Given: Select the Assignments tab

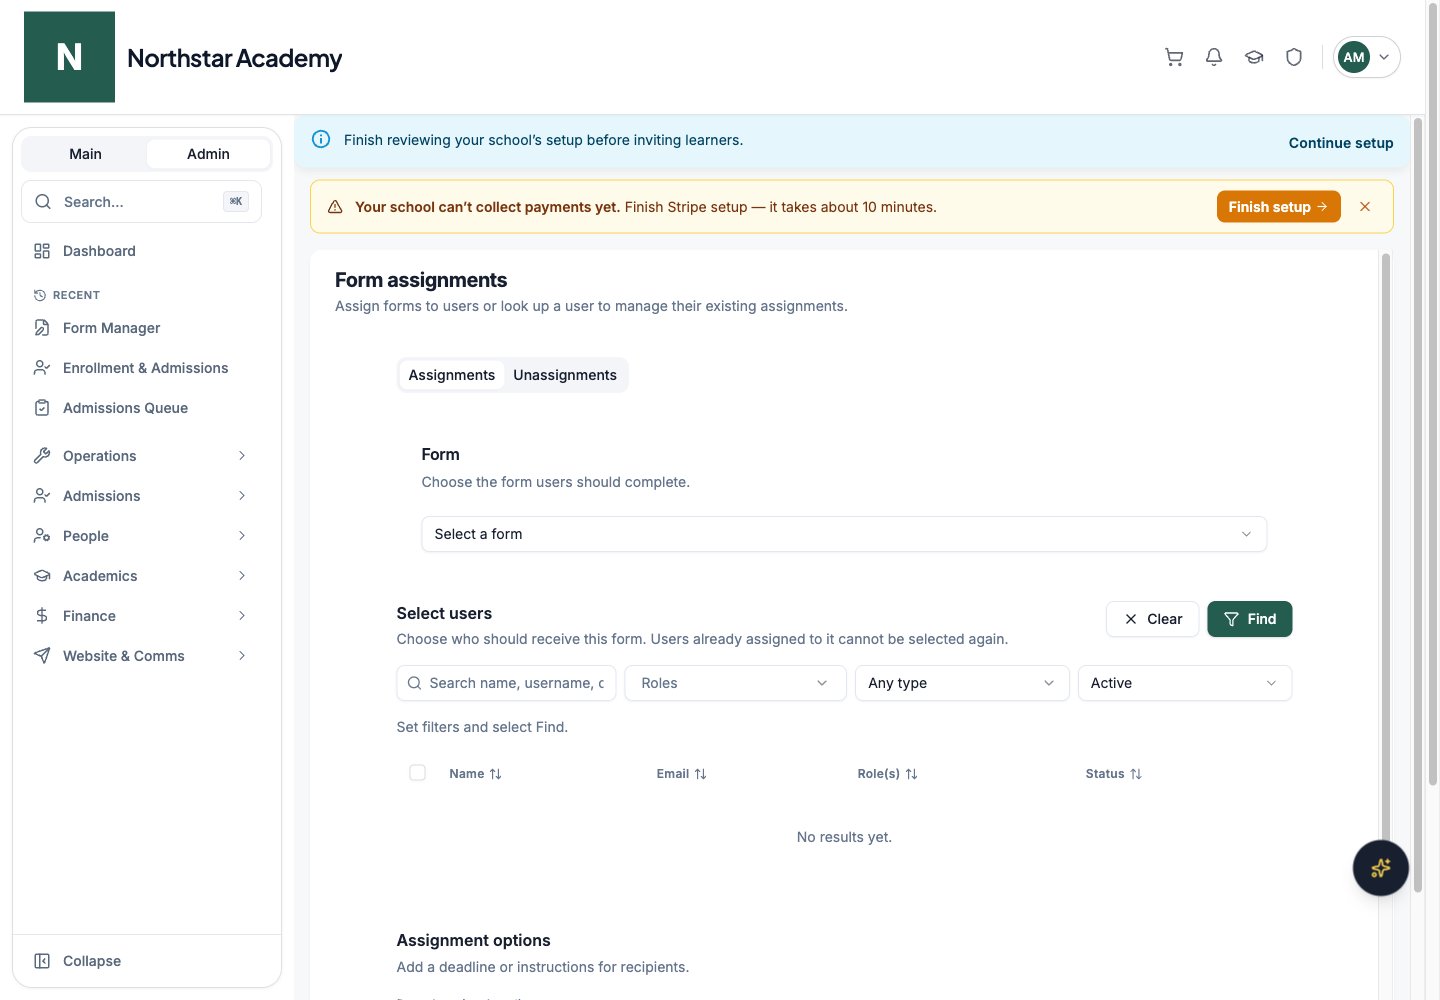Looking at the screenshot, I should pyautogui.click(x=452, y=375).
